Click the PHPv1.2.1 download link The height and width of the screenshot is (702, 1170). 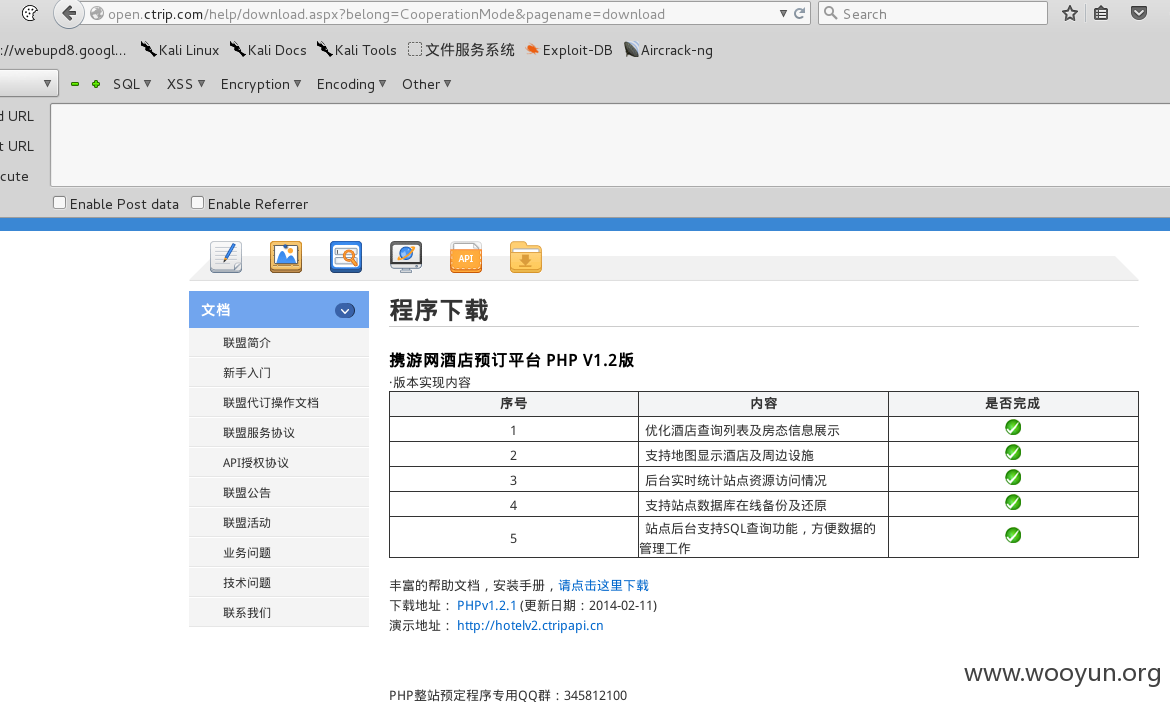tap(487, 606)
